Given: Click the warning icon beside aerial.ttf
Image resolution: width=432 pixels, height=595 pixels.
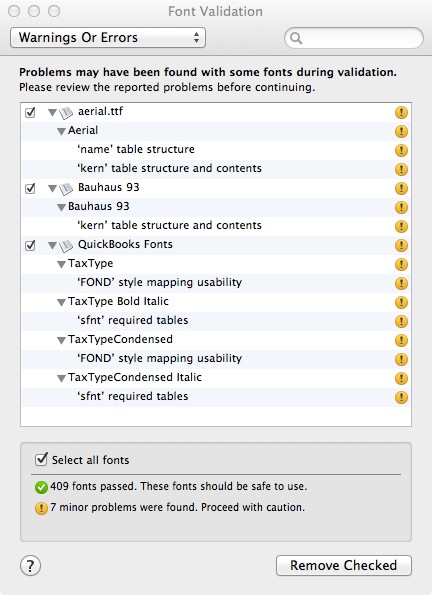Looking at the screenshot, I should [401, 112].
